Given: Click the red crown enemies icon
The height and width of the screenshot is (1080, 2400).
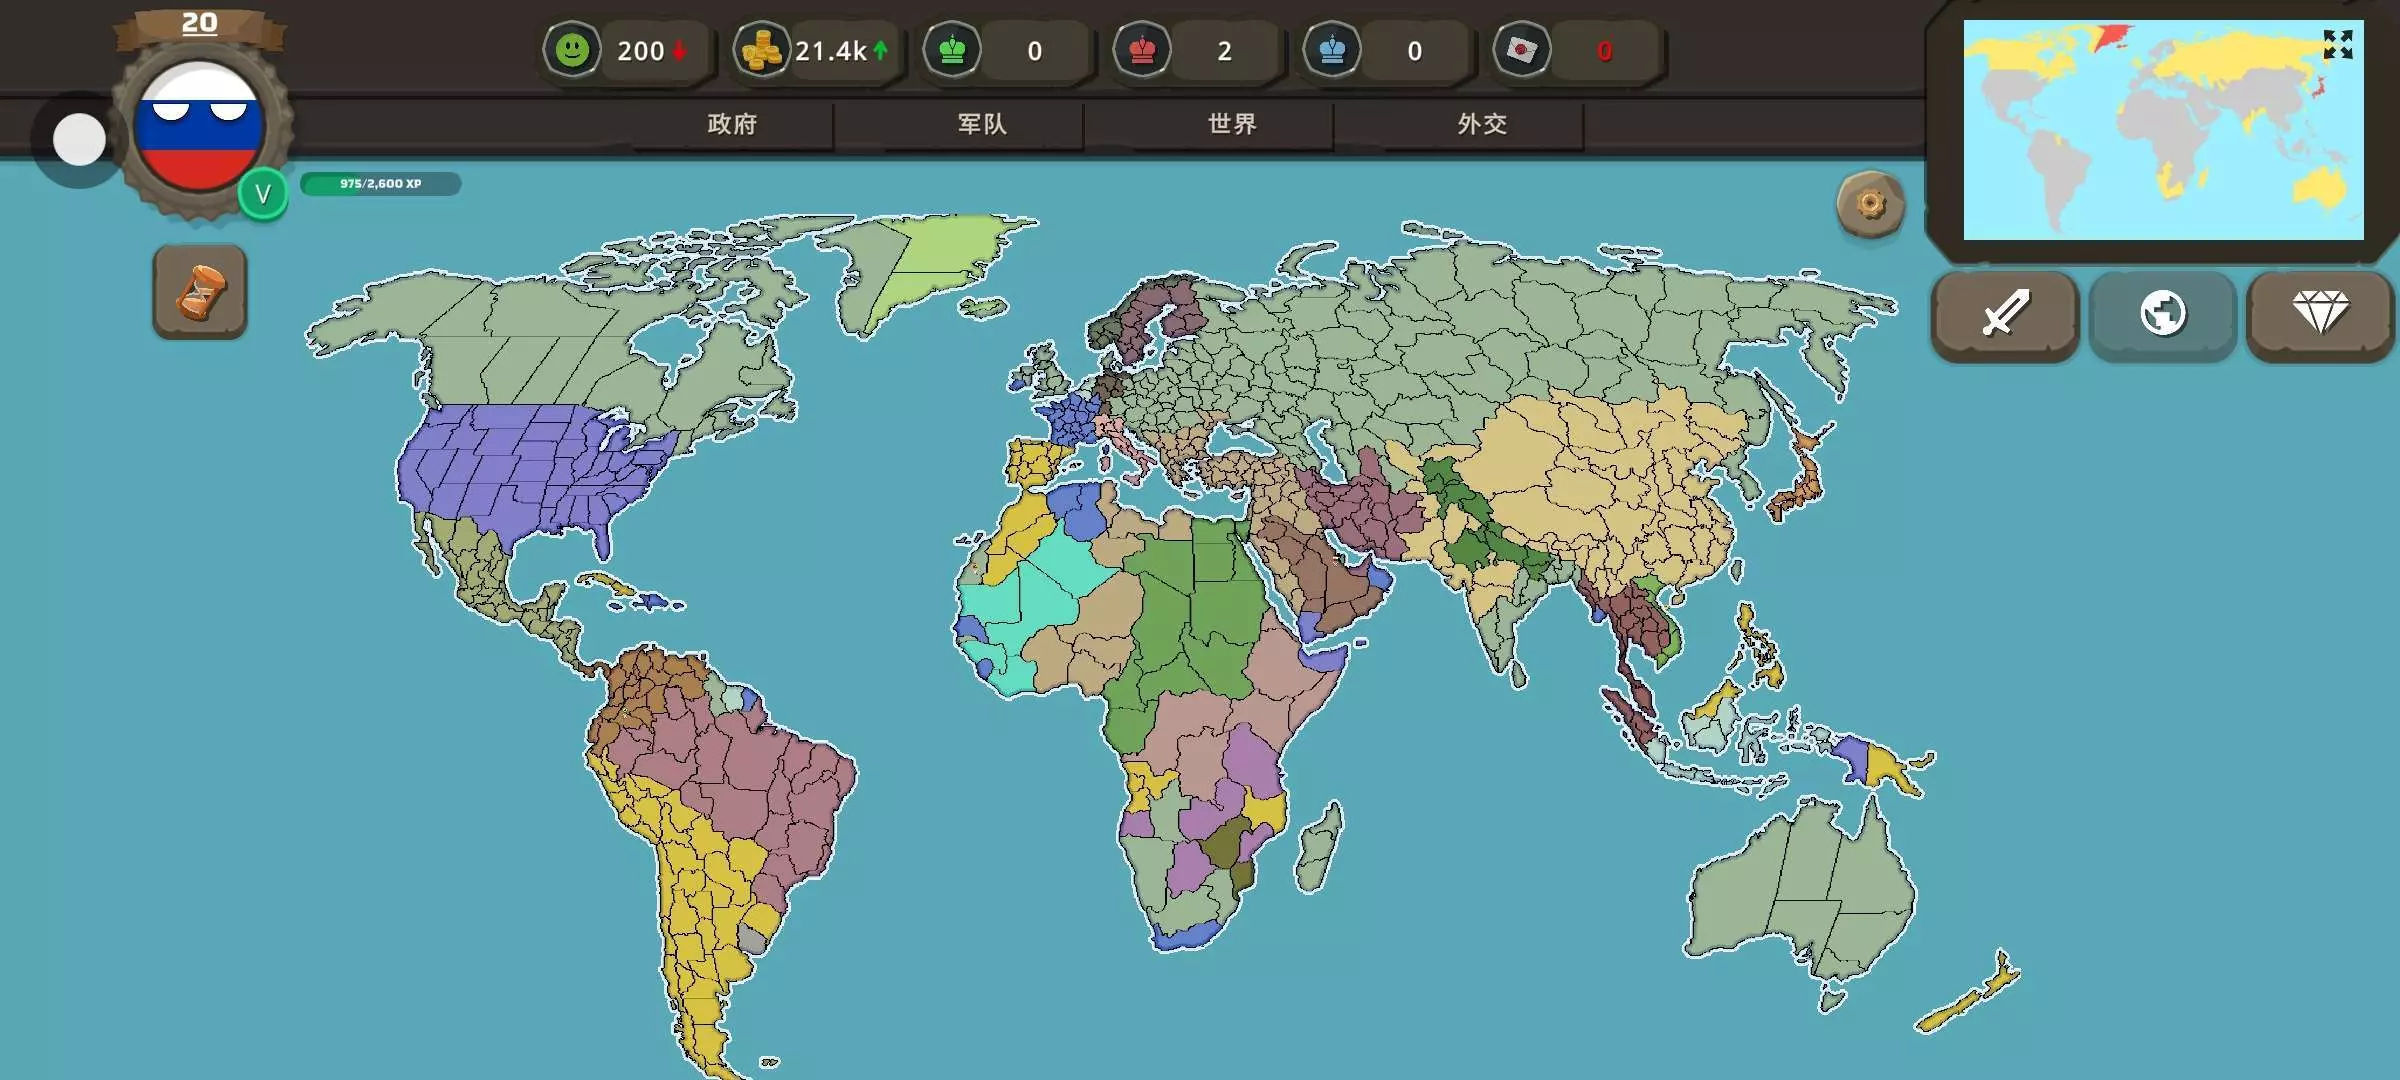Looking at the screenshot, I should point(1142,50).
